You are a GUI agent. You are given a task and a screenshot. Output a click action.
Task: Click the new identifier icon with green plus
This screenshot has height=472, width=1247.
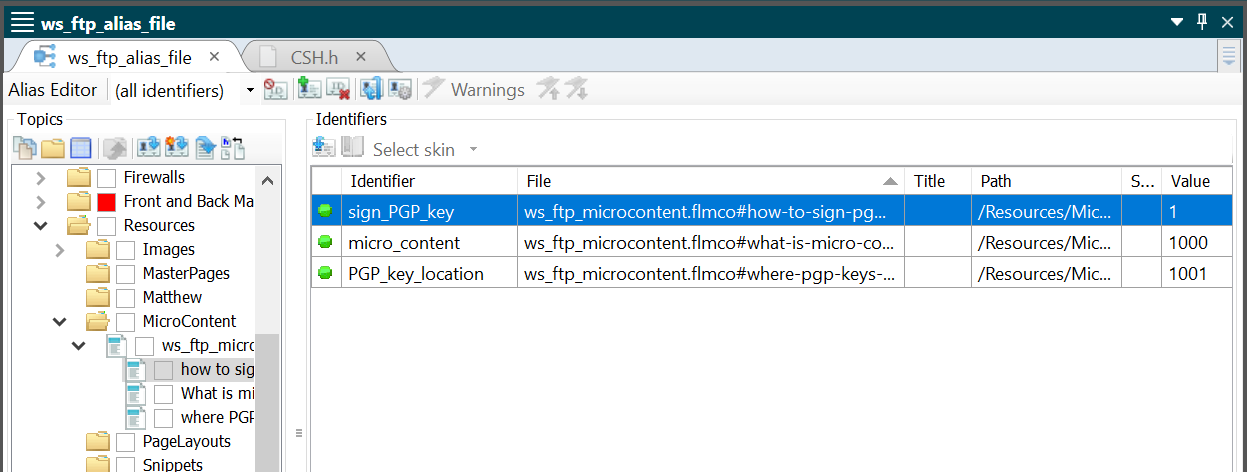(309, 90)
